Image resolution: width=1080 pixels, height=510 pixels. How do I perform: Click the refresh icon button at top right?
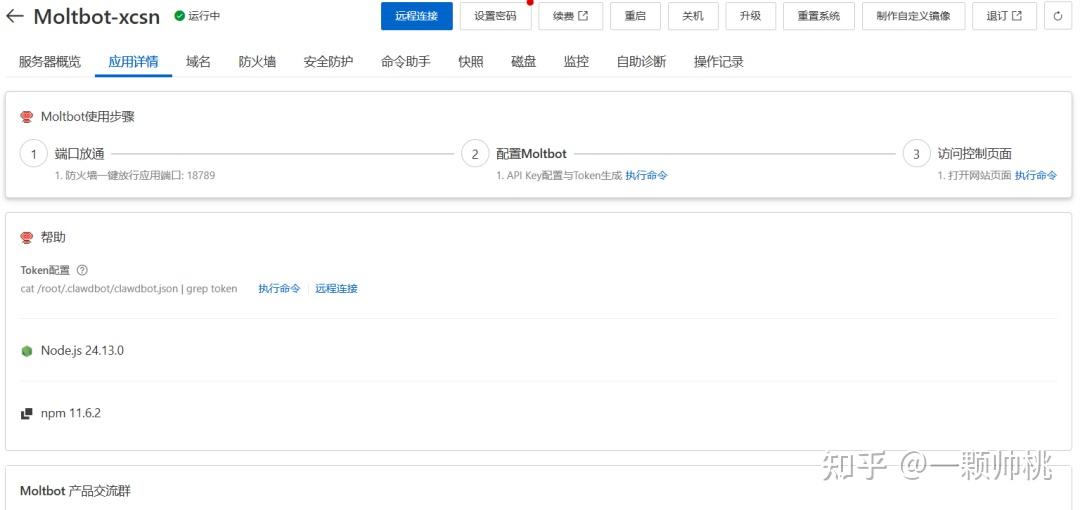pyautogui.click(x=1058, y=16)
